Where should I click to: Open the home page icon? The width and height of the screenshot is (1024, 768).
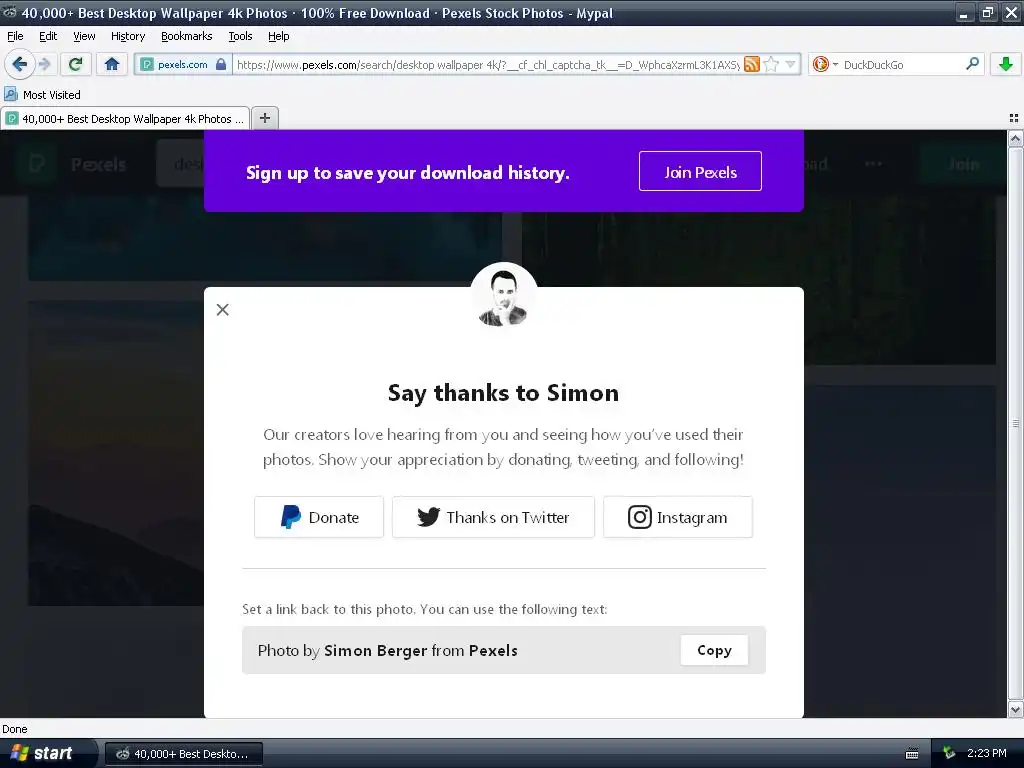(112, 64)
